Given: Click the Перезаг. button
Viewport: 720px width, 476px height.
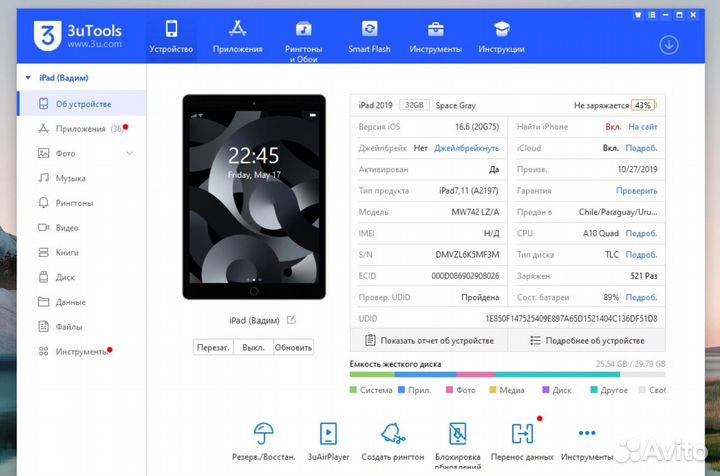Looking at the screenshot, I should pos(213,347).
